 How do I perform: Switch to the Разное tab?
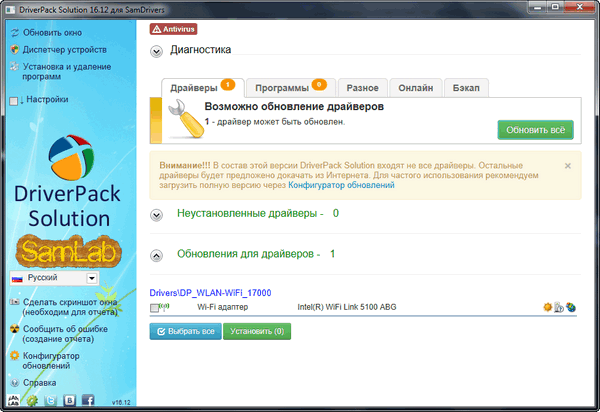point(362,88)
